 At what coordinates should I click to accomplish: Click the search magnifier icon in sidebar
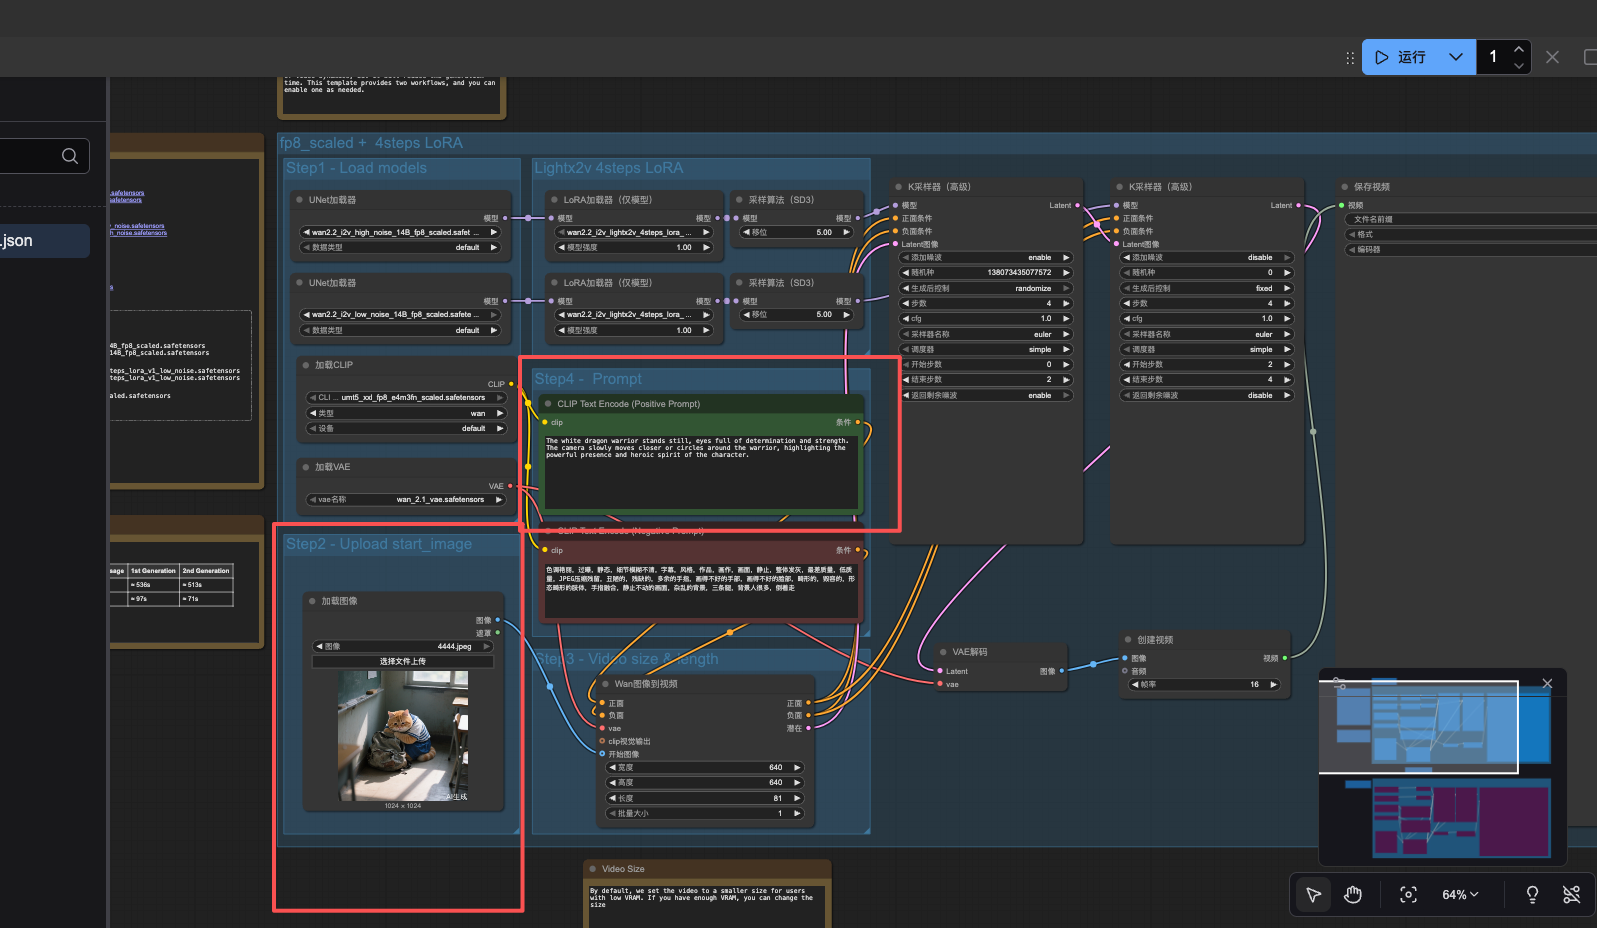(70, 156)
